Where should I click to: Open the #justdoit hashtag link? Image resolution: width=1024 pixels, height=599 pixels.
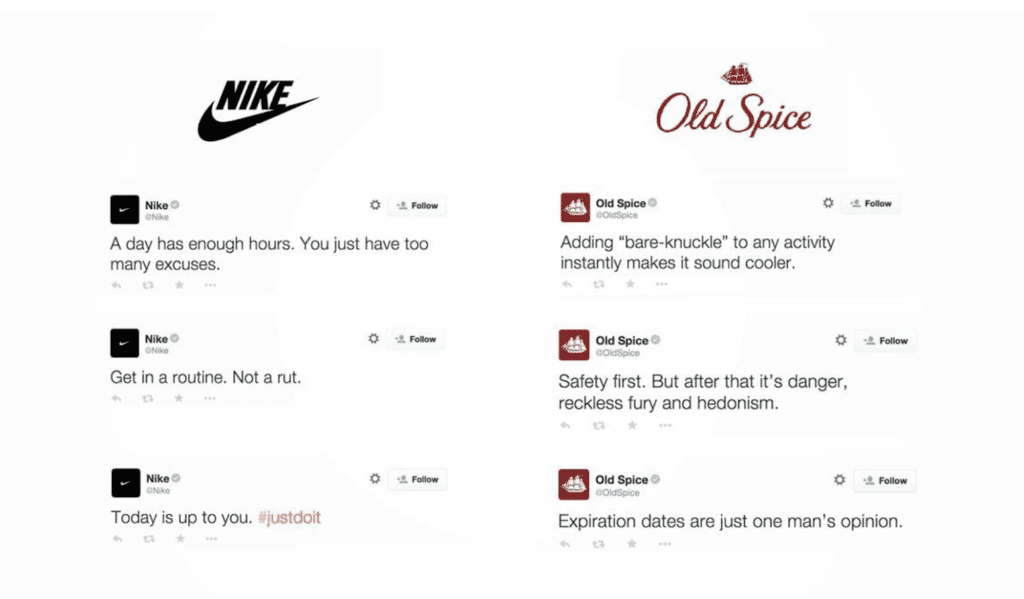click(289, 518)
